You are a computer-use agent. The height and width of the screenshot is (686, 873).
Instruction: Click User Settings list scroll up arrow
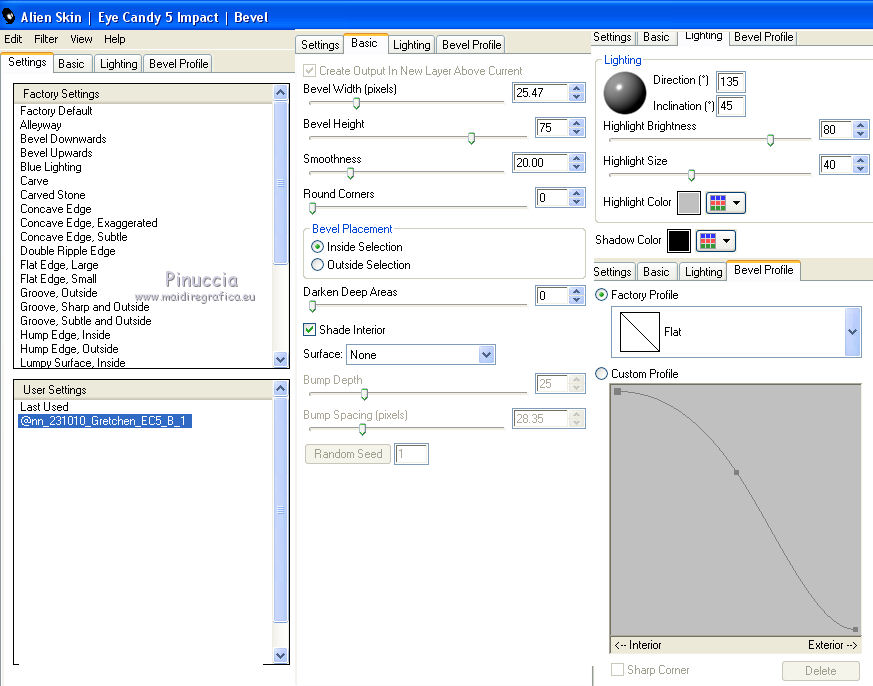click(x=281, y=389)
